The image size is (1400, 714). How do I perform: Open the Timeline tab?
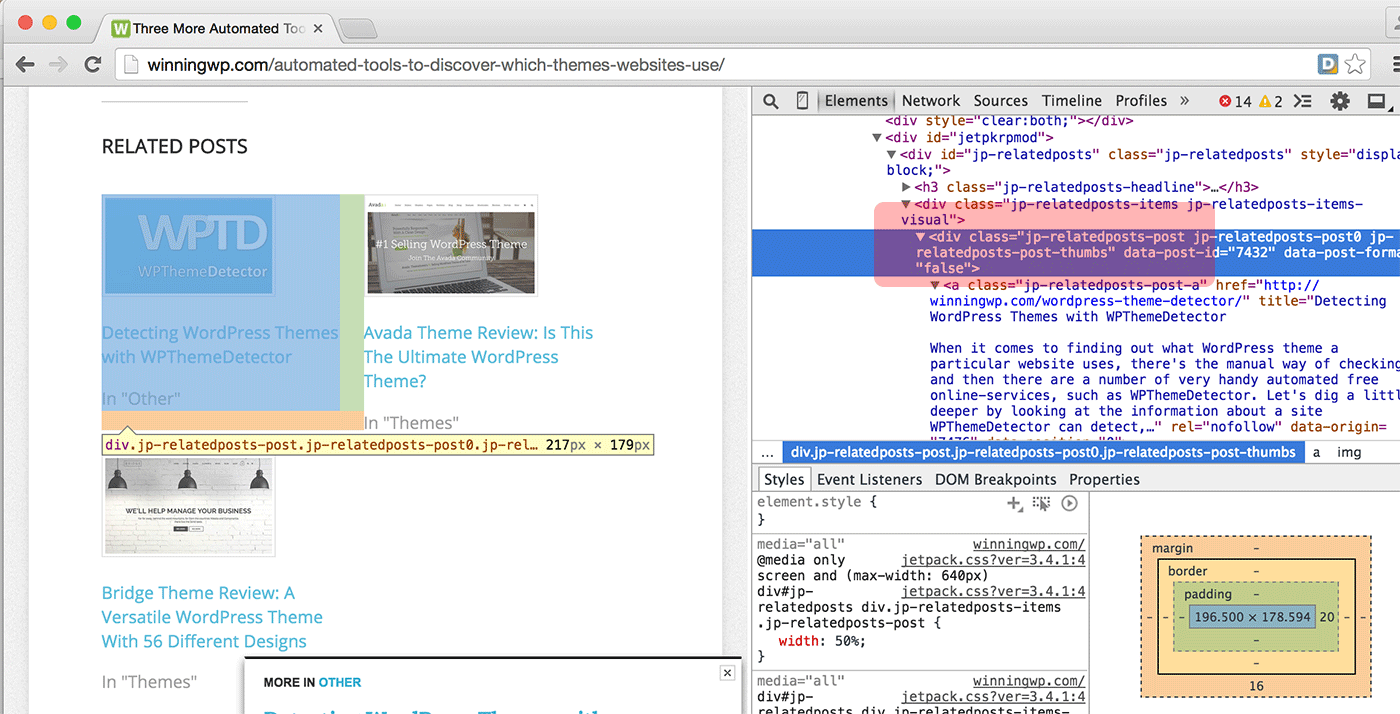click(1071, 101)
